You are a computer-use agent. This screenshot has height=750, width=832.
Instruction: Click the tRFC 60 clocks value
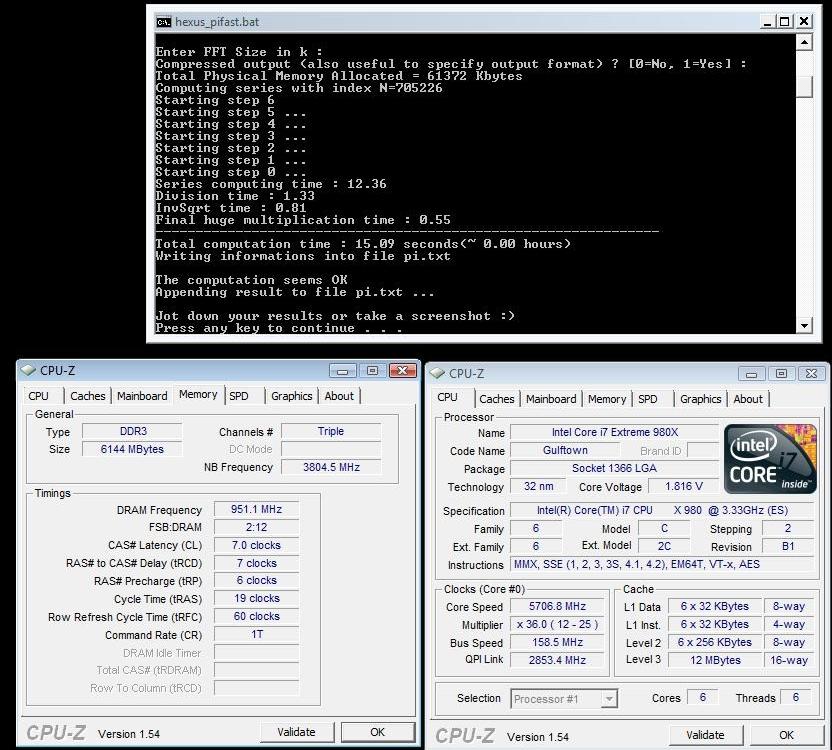point(257,616)
